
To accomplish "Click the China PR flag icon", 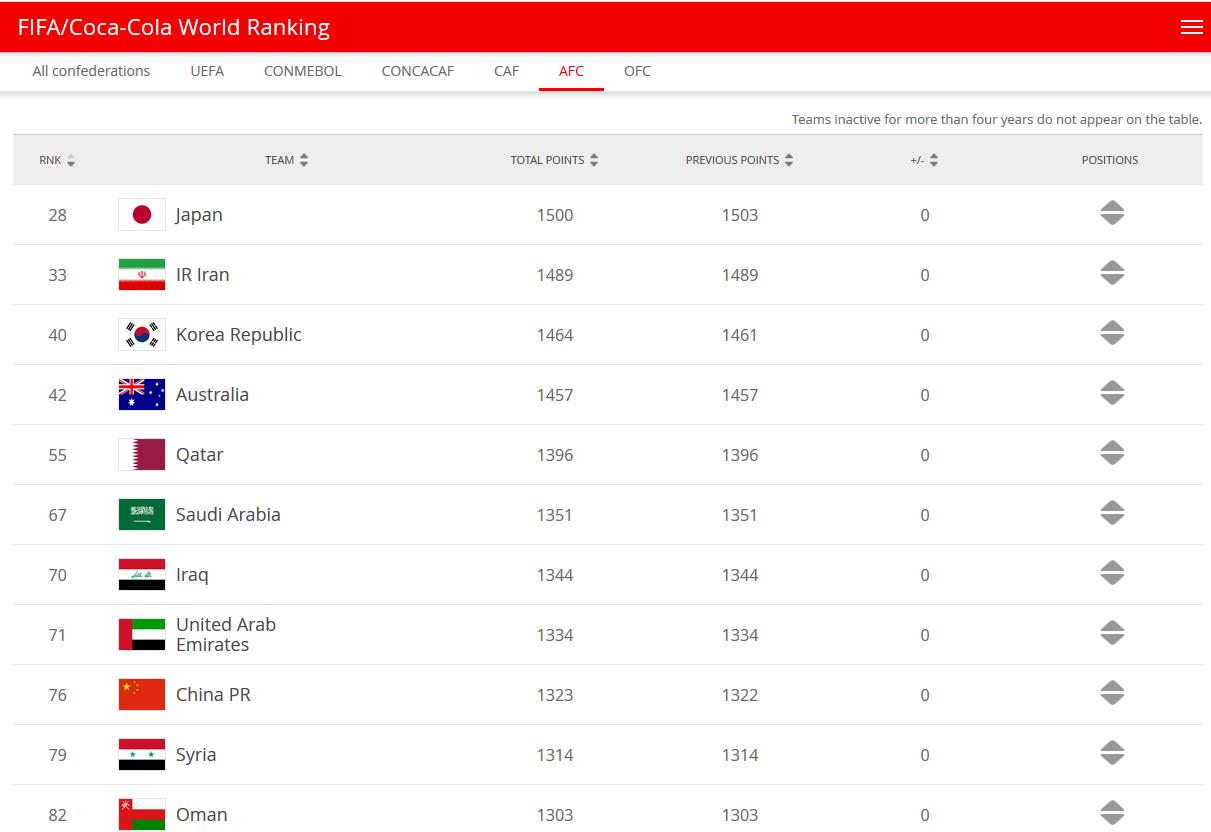I will click(142, 695).
